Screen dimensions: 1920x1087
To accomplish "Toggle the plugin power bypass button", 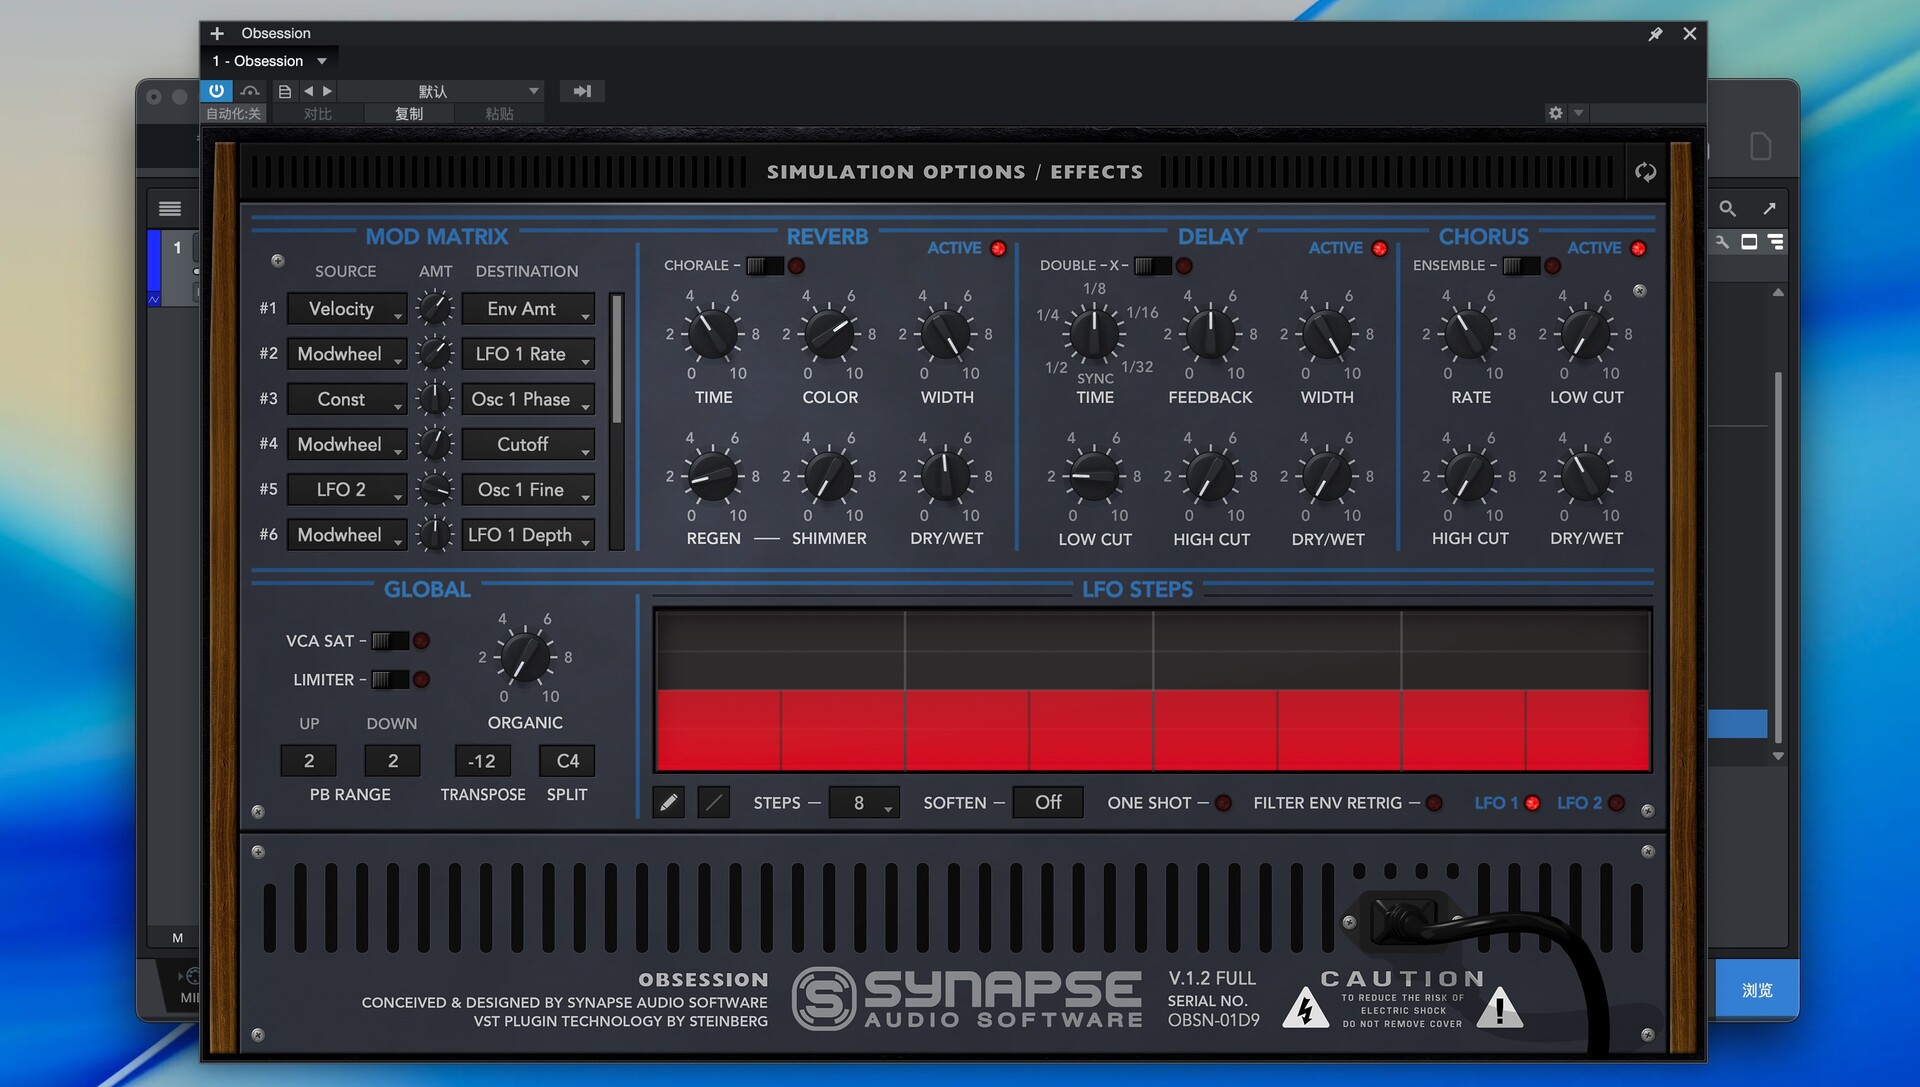I will click(x=216, y=91).
